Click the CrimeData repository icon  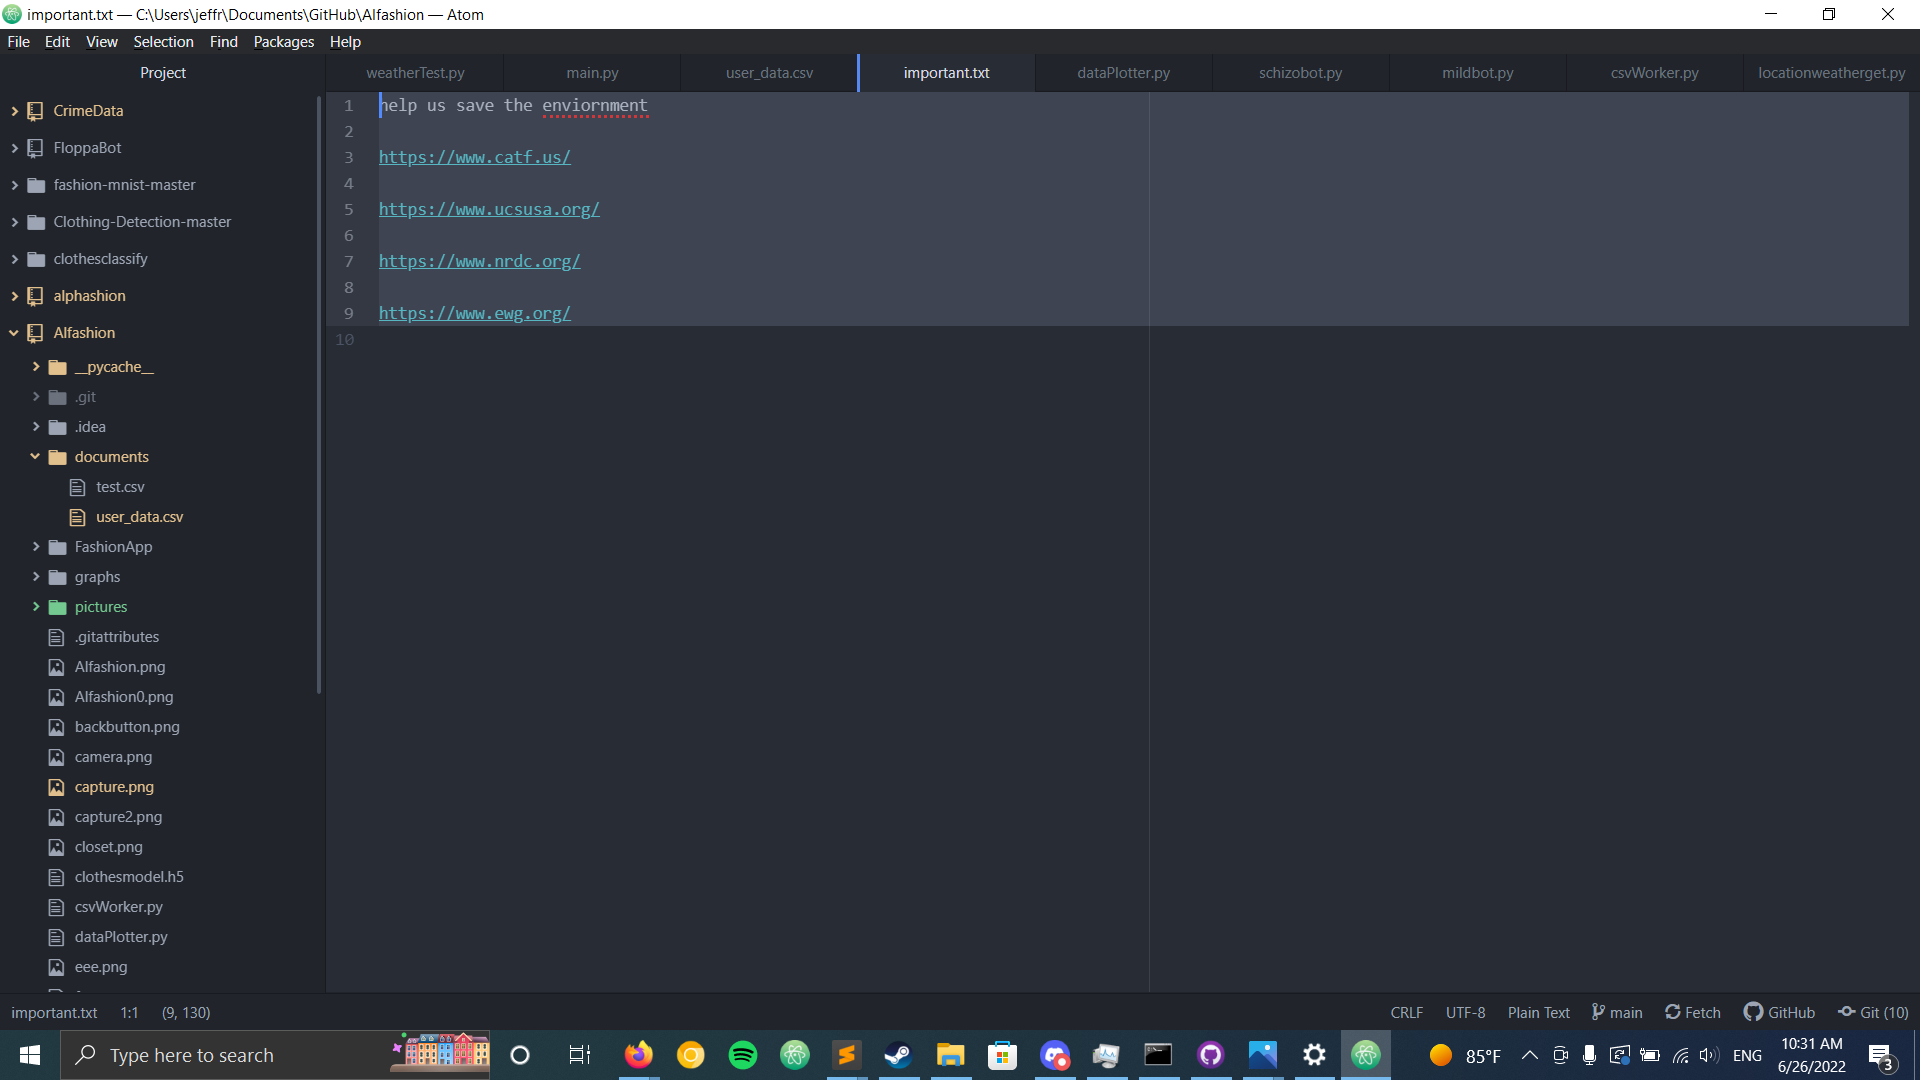36,111
